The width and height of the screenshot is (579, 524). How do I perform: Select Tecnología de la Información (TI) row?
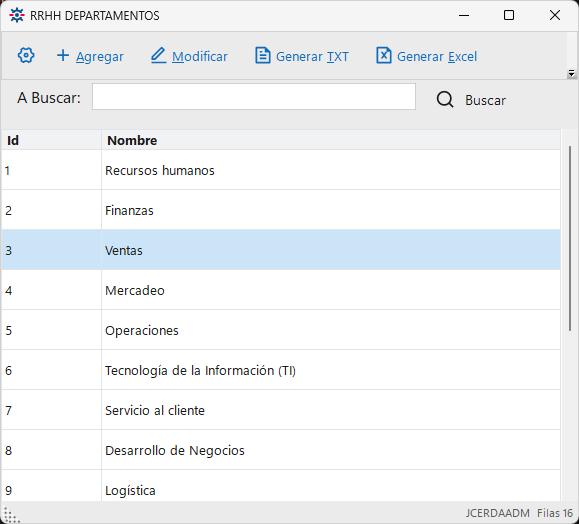(x=281, y=370)
